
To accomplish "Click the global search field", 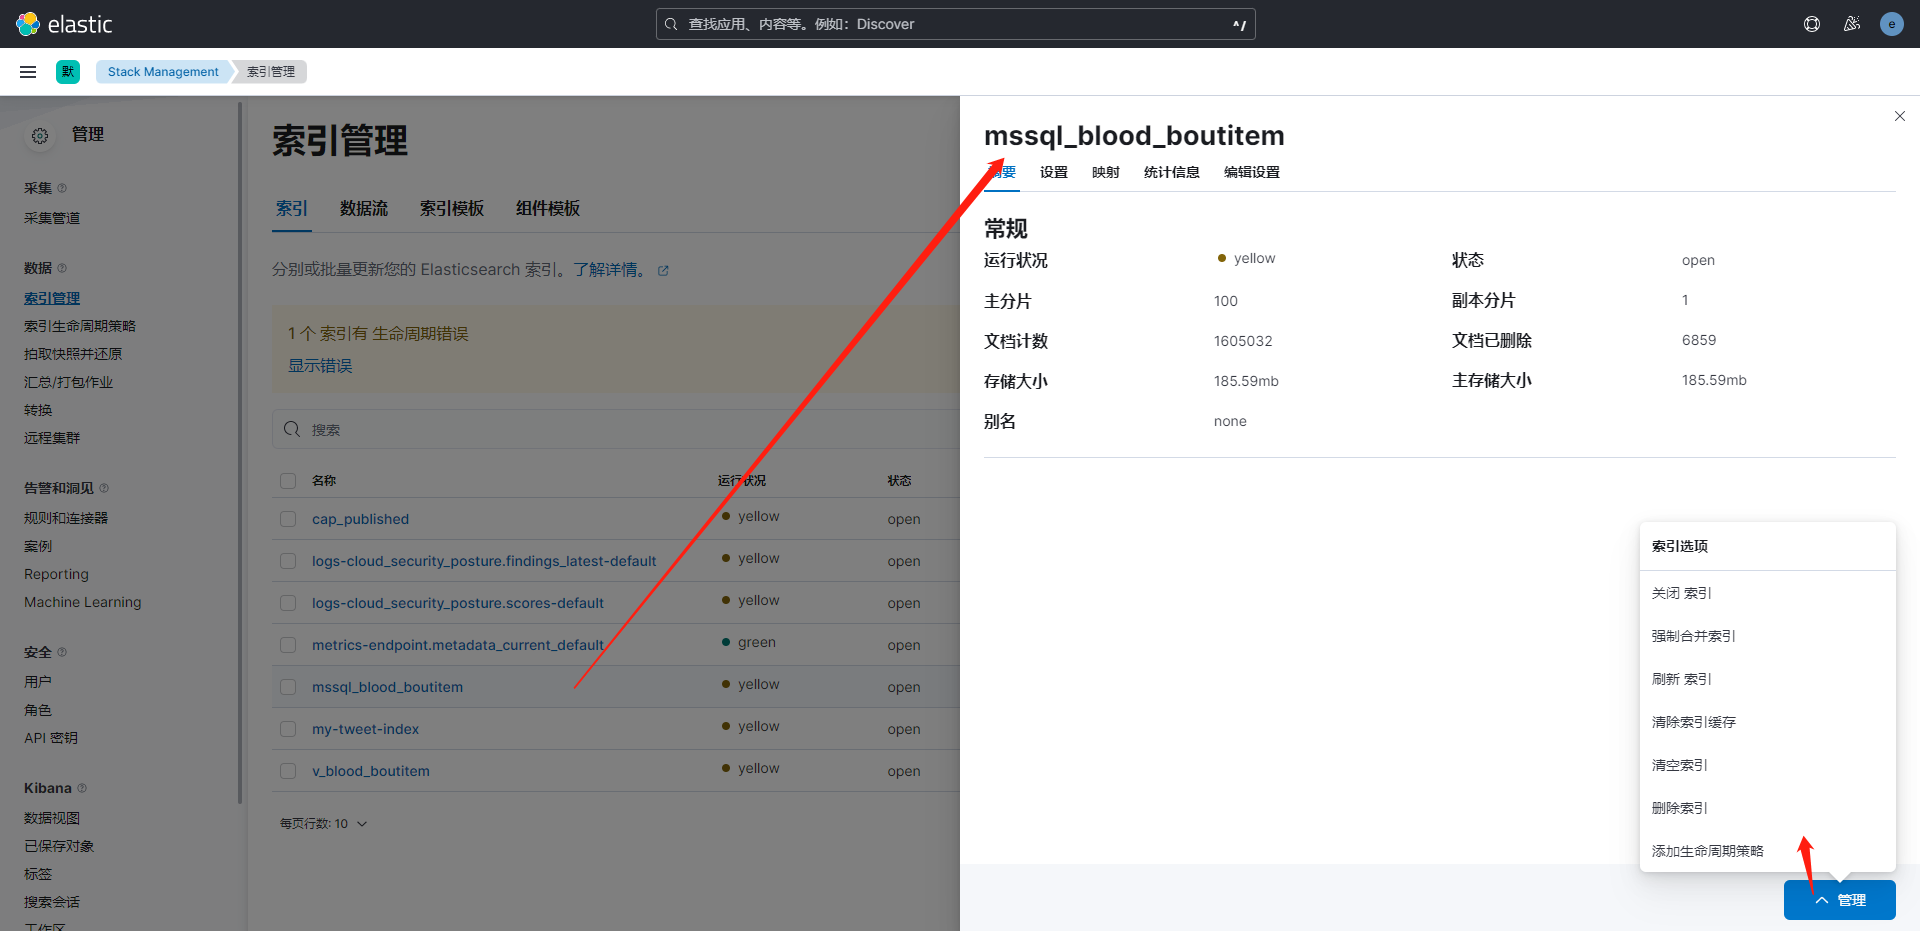I will tap(956, 24).
